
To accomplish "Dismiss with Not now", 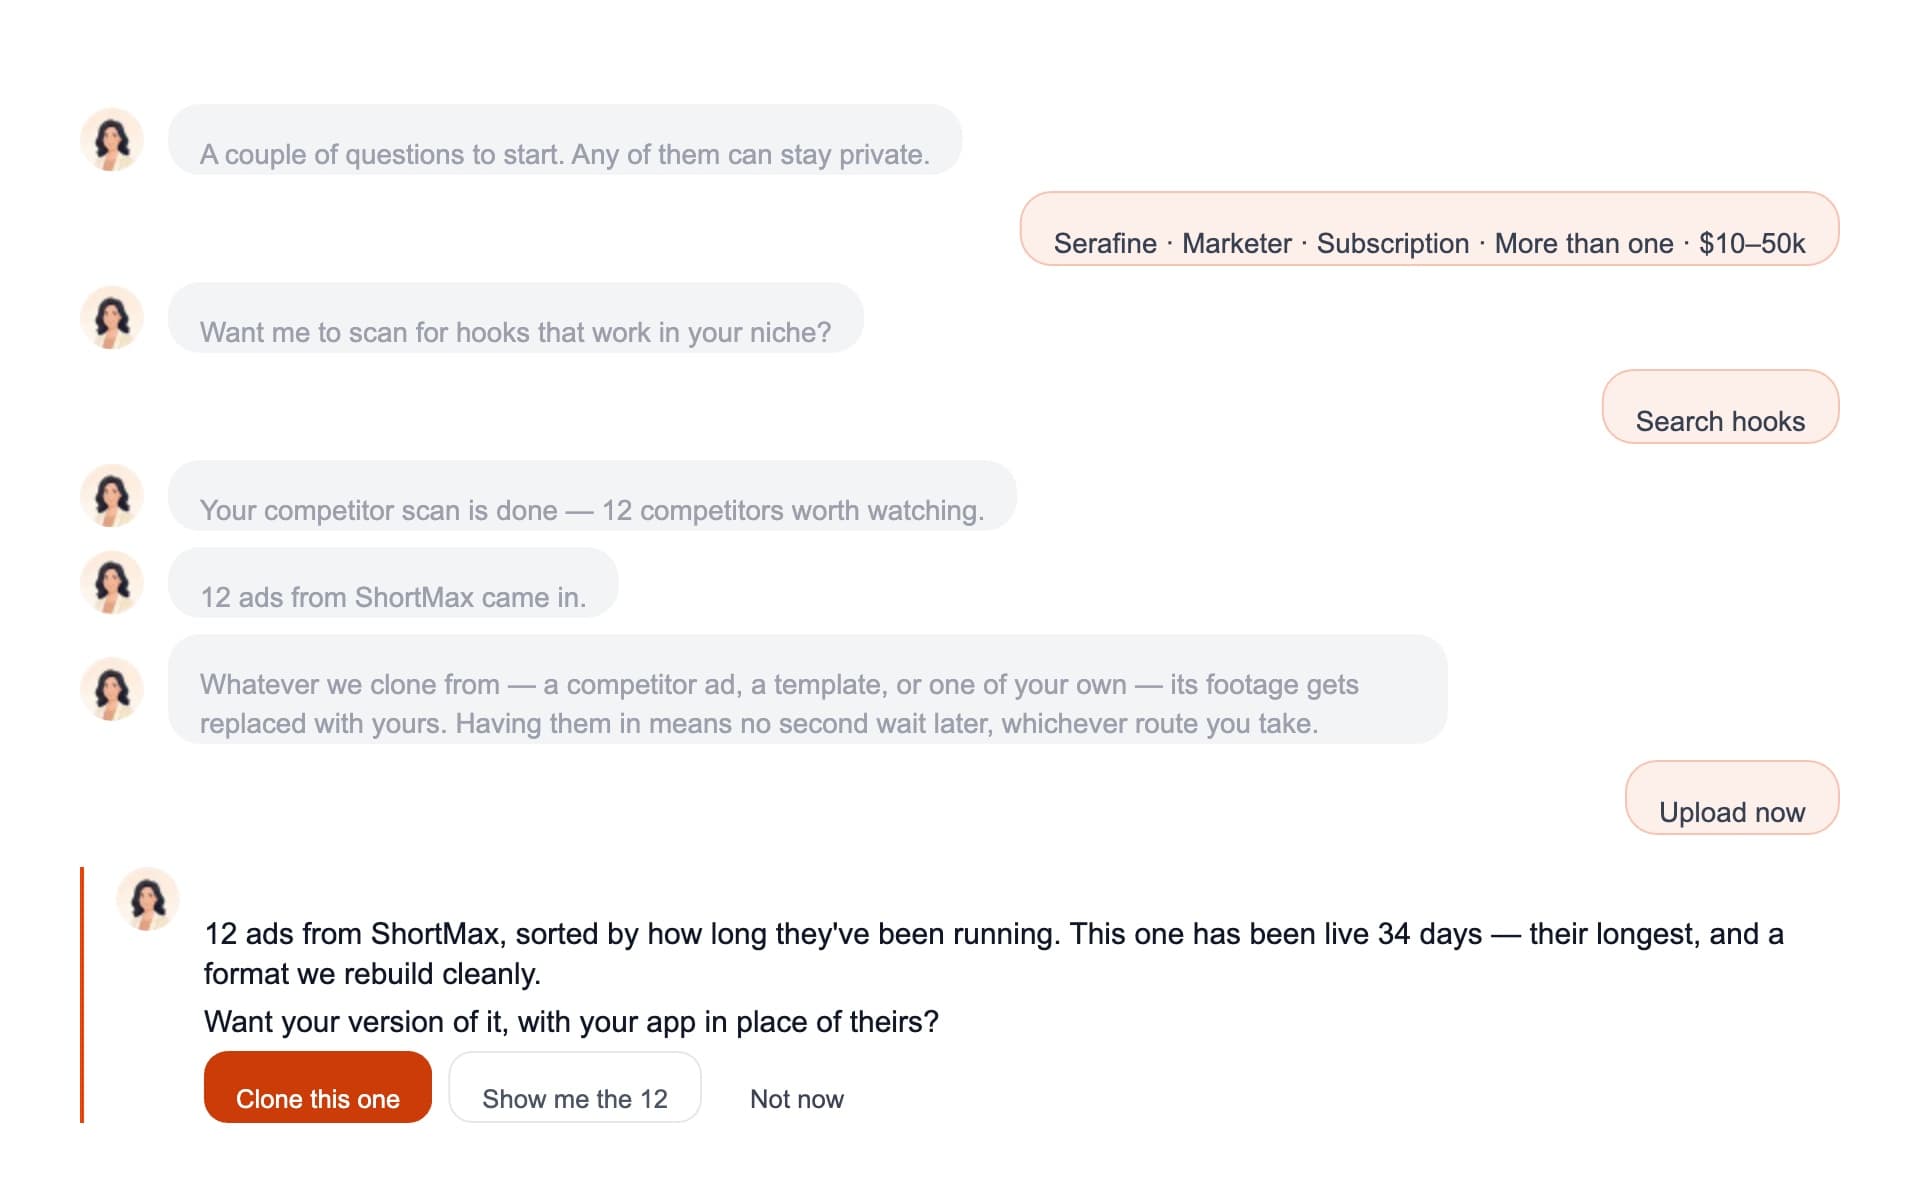I will 797,1098.
